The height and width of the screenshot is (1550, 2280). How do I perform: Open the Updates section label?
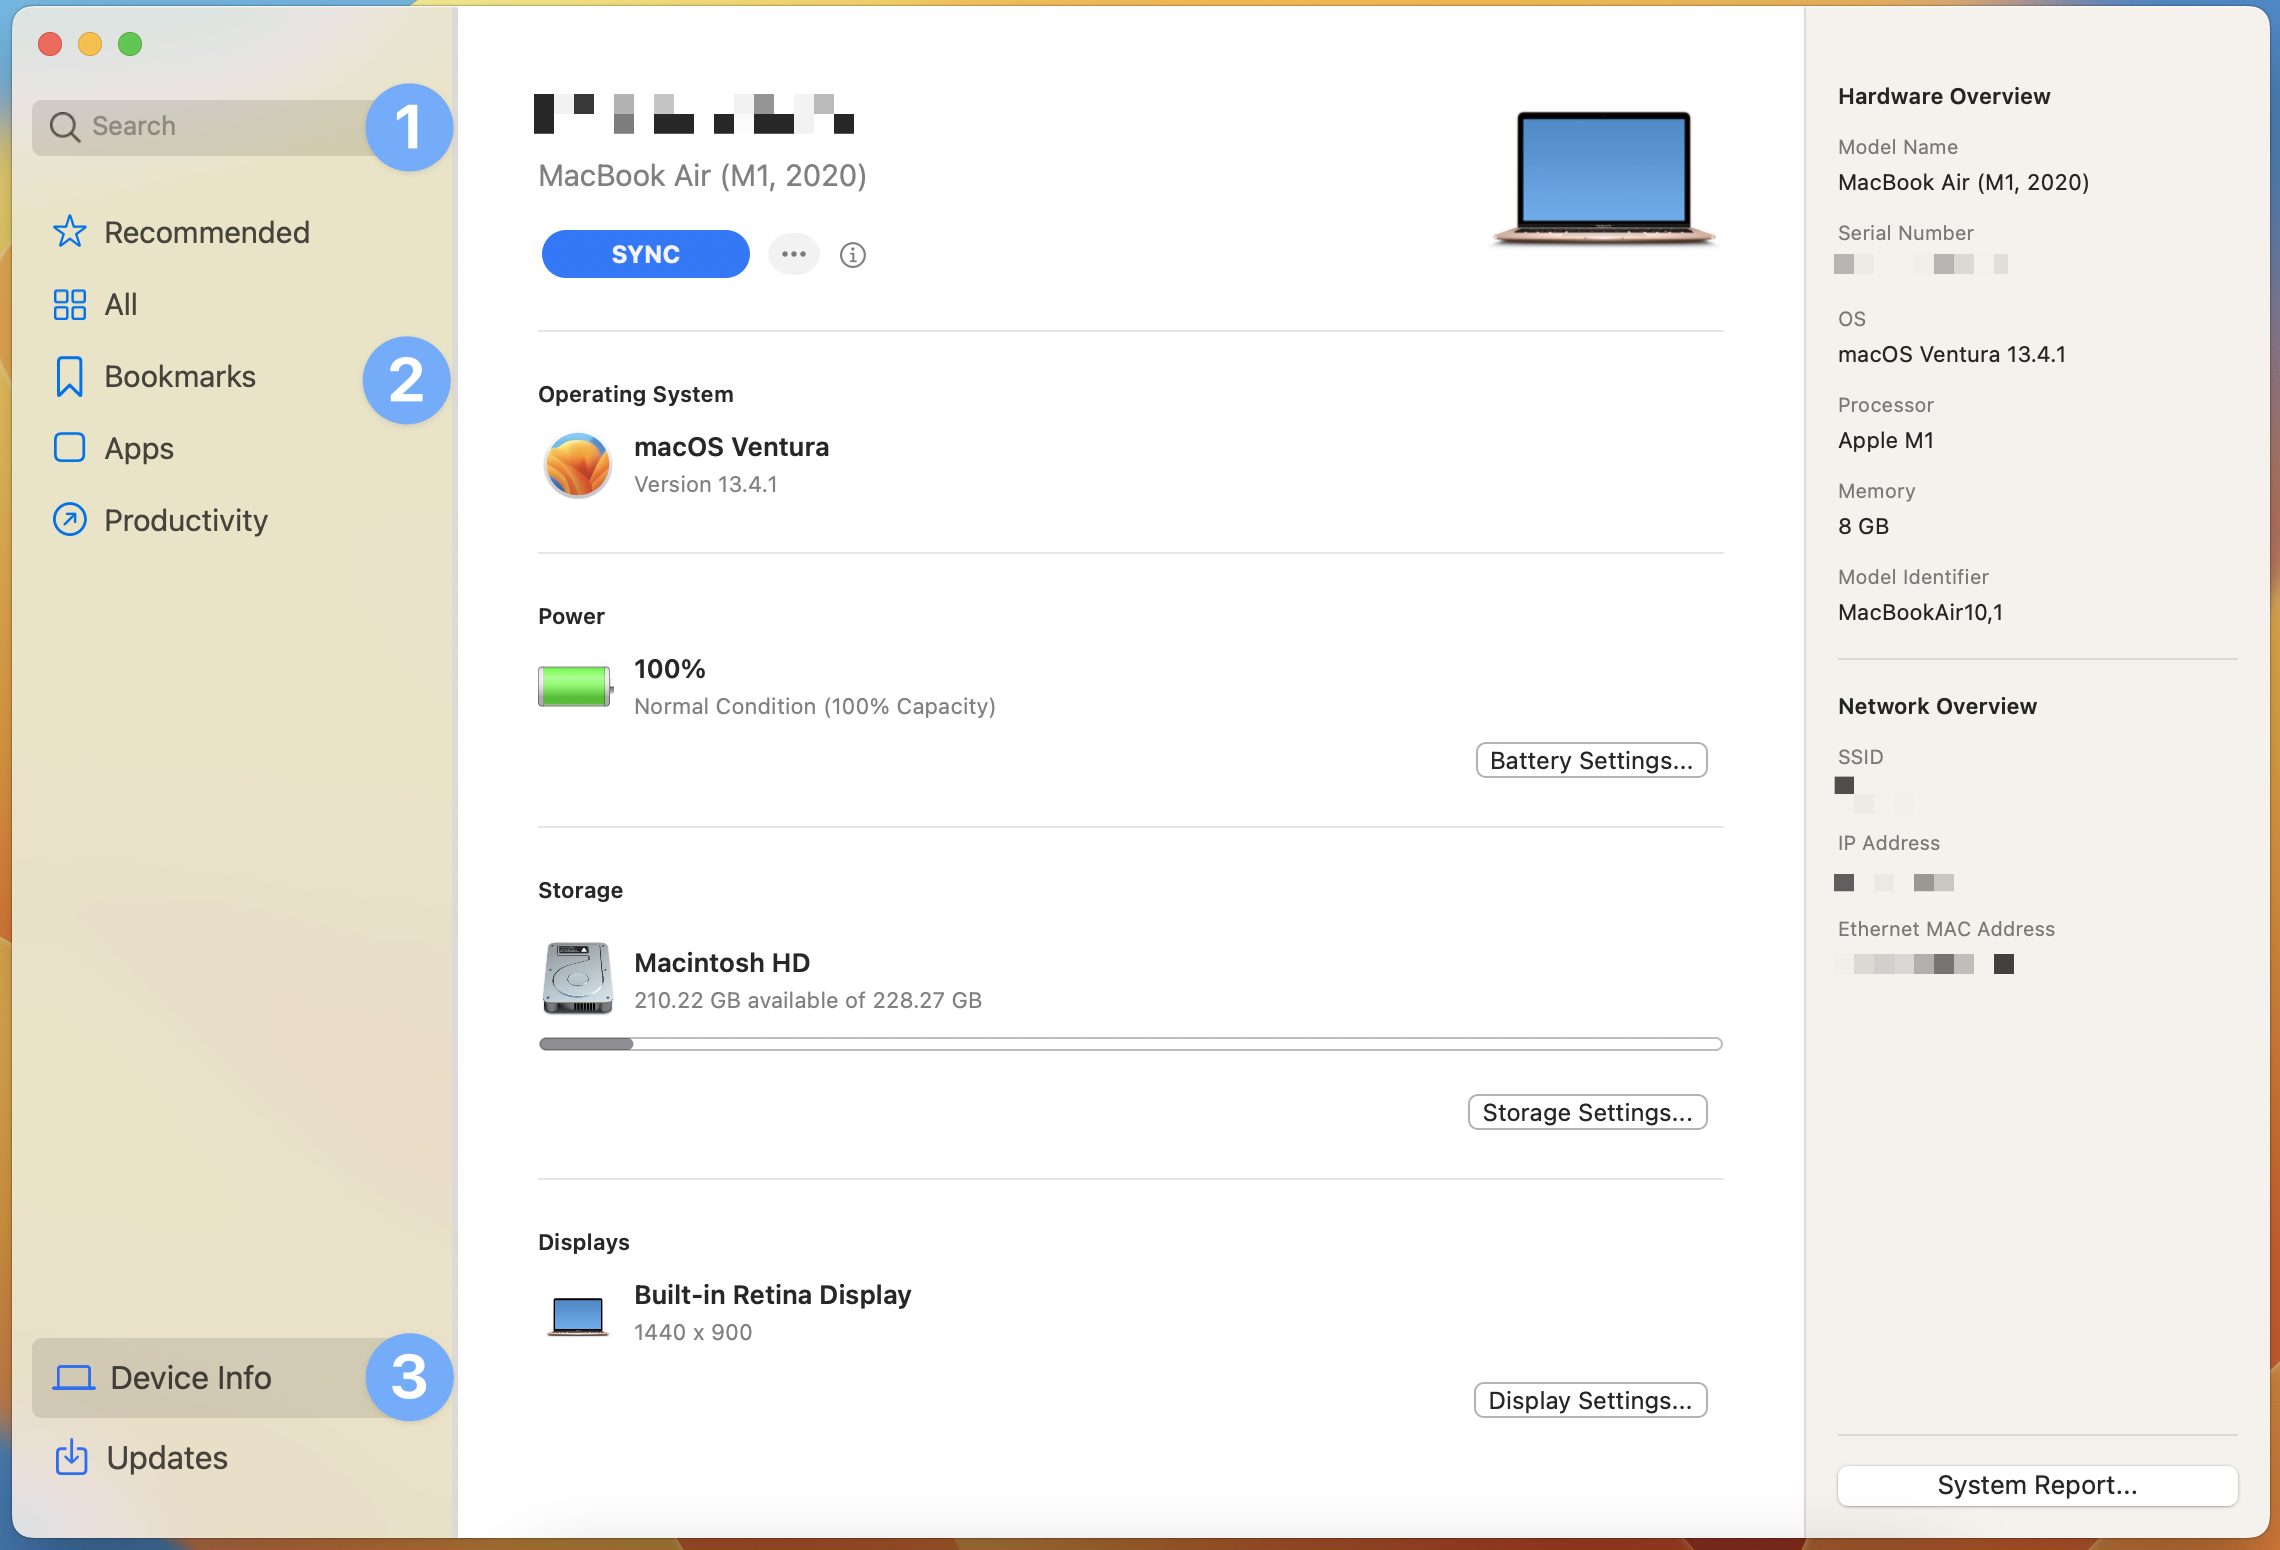click(x=167, y=1458)
